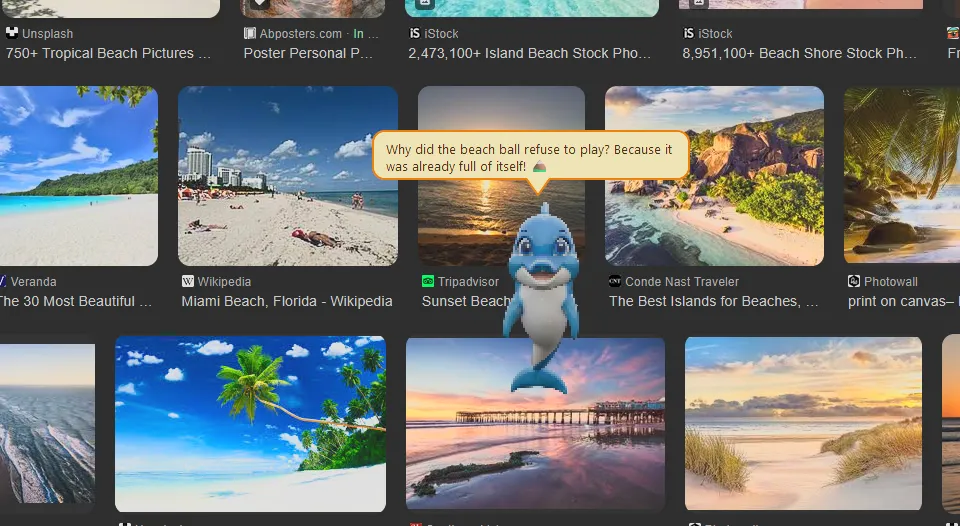Image resolution: width=960 pixels, height=526 pixels.
Task: Click the 'Veranda' source name
Action: [34, 282]
